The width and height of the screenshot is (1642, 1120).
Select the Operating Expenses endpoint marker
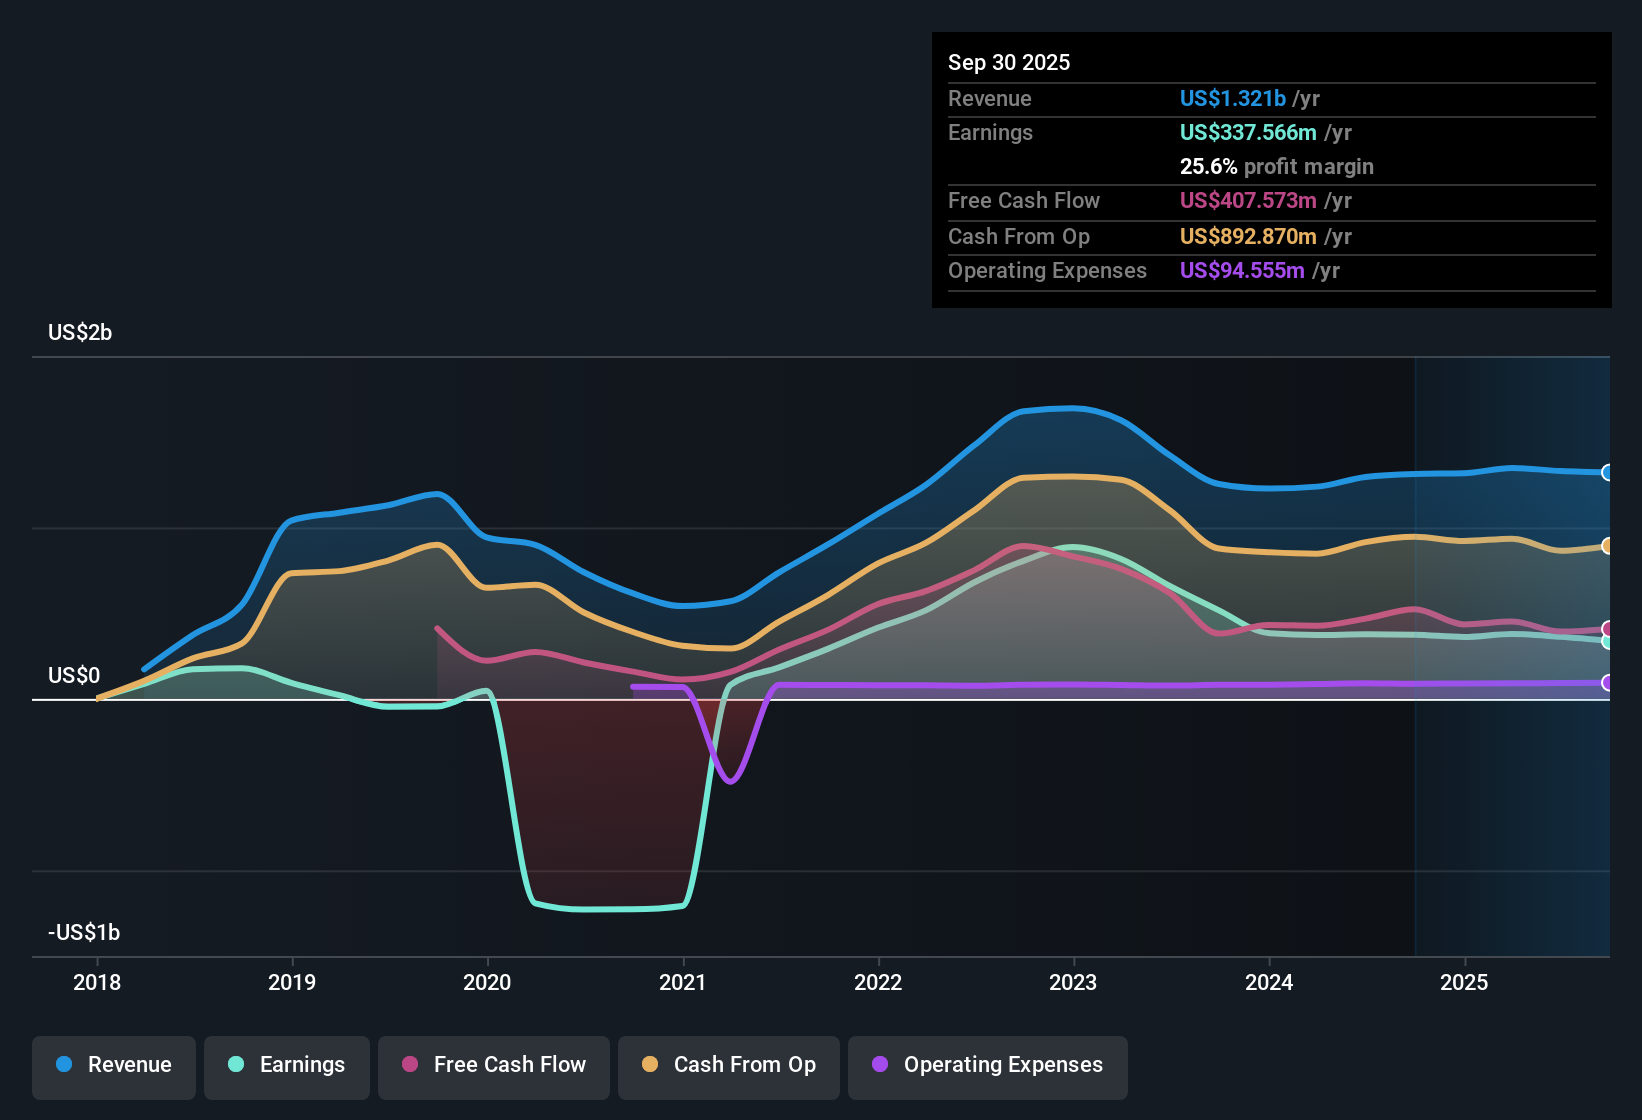coord(1607,683)
